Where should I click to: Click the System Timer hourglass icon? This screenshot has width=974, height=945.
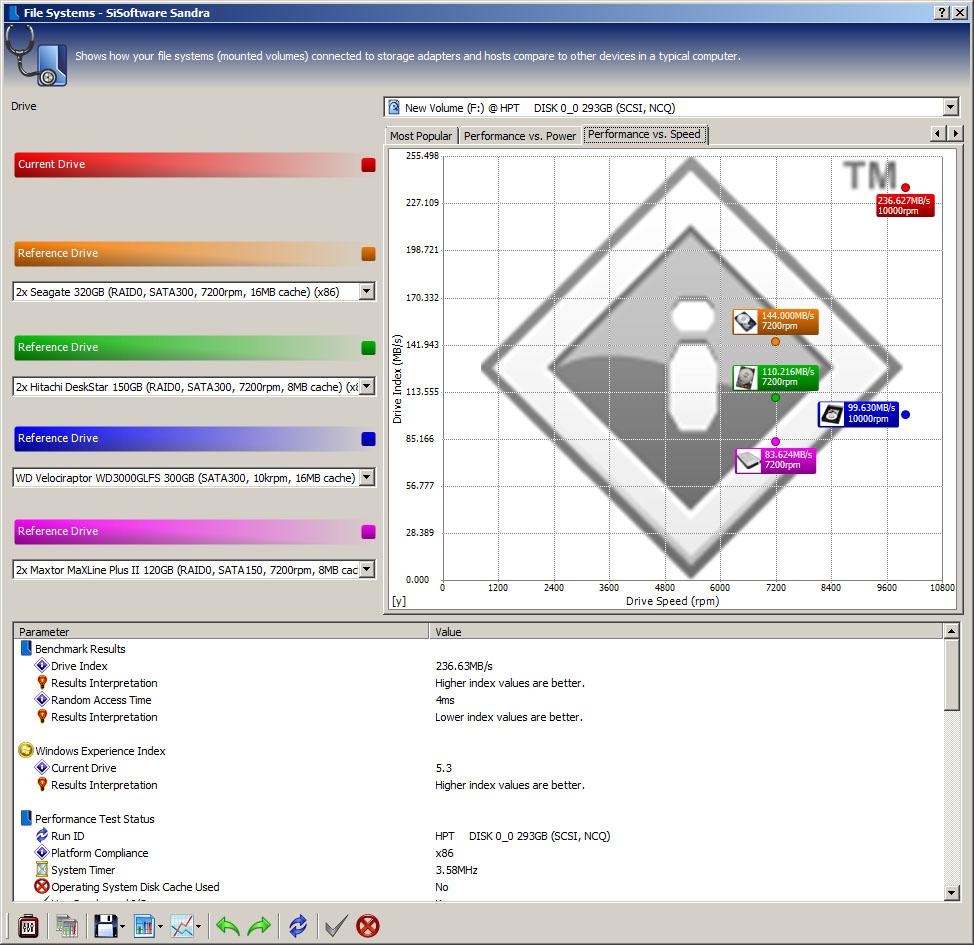click(42, 870)
